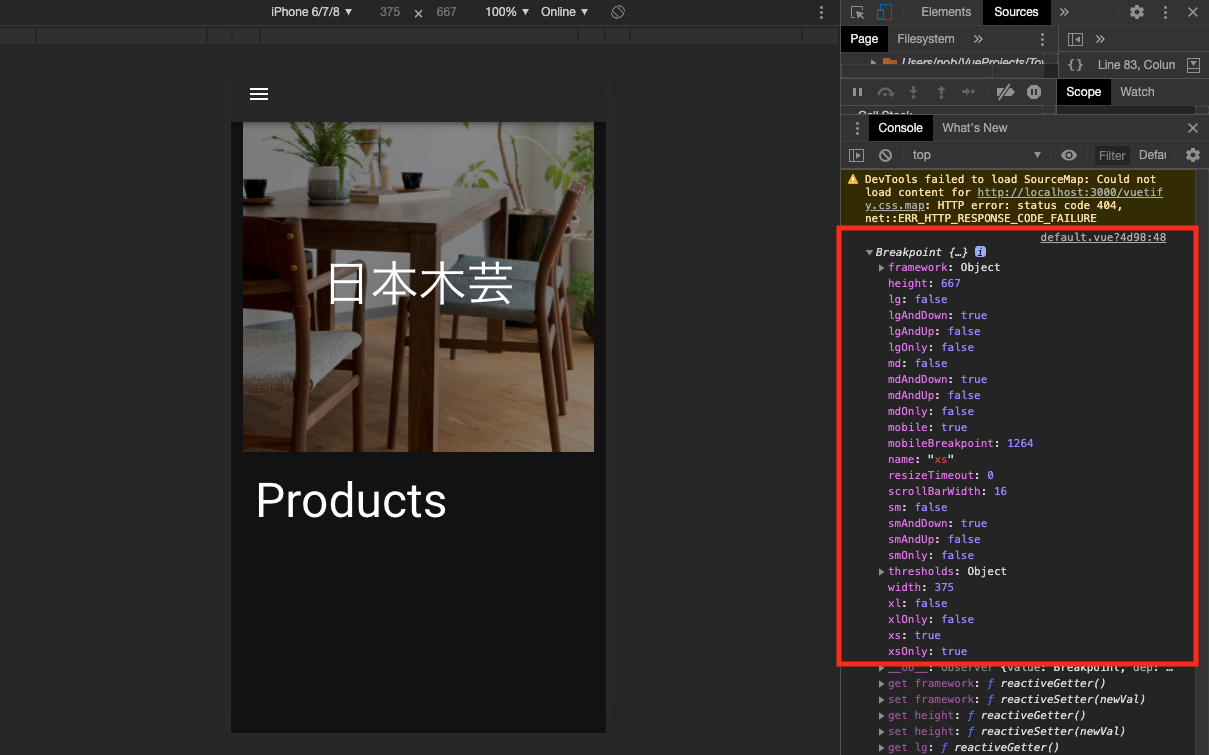The width and height of the screenshot is (1209, 755).
Task: Select the mobileBreakpoint: 1264 property
Action: [960, 444]
